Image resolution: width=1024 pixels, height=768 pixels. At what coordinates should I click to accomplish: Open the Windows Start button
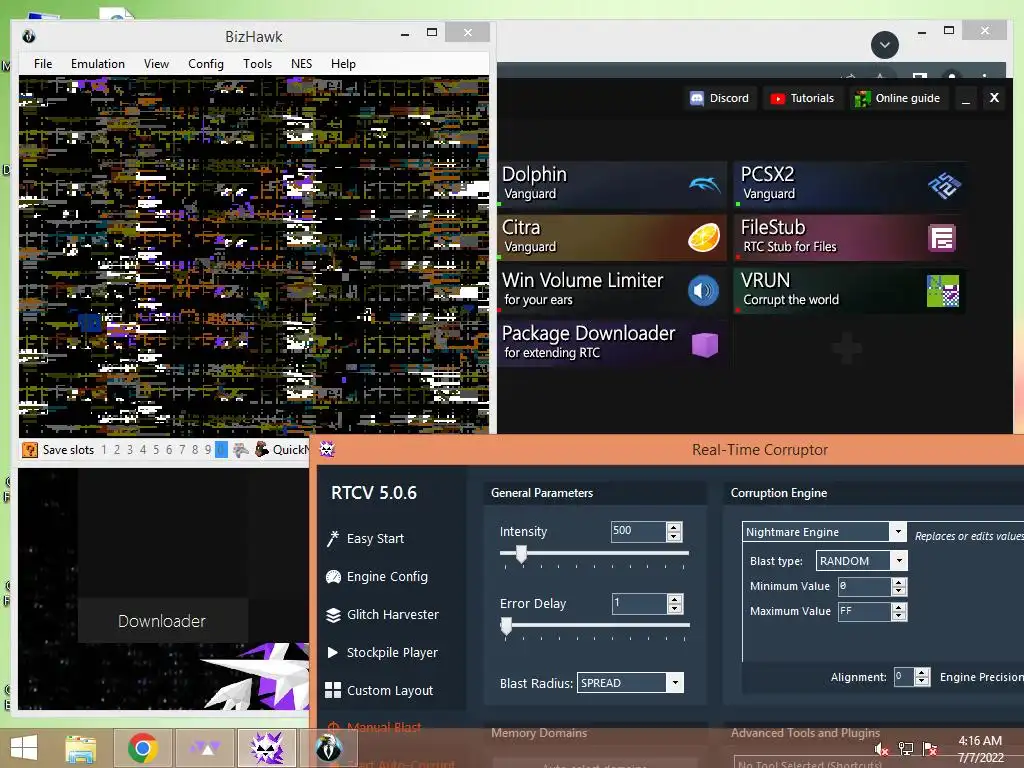pos(24,748)
